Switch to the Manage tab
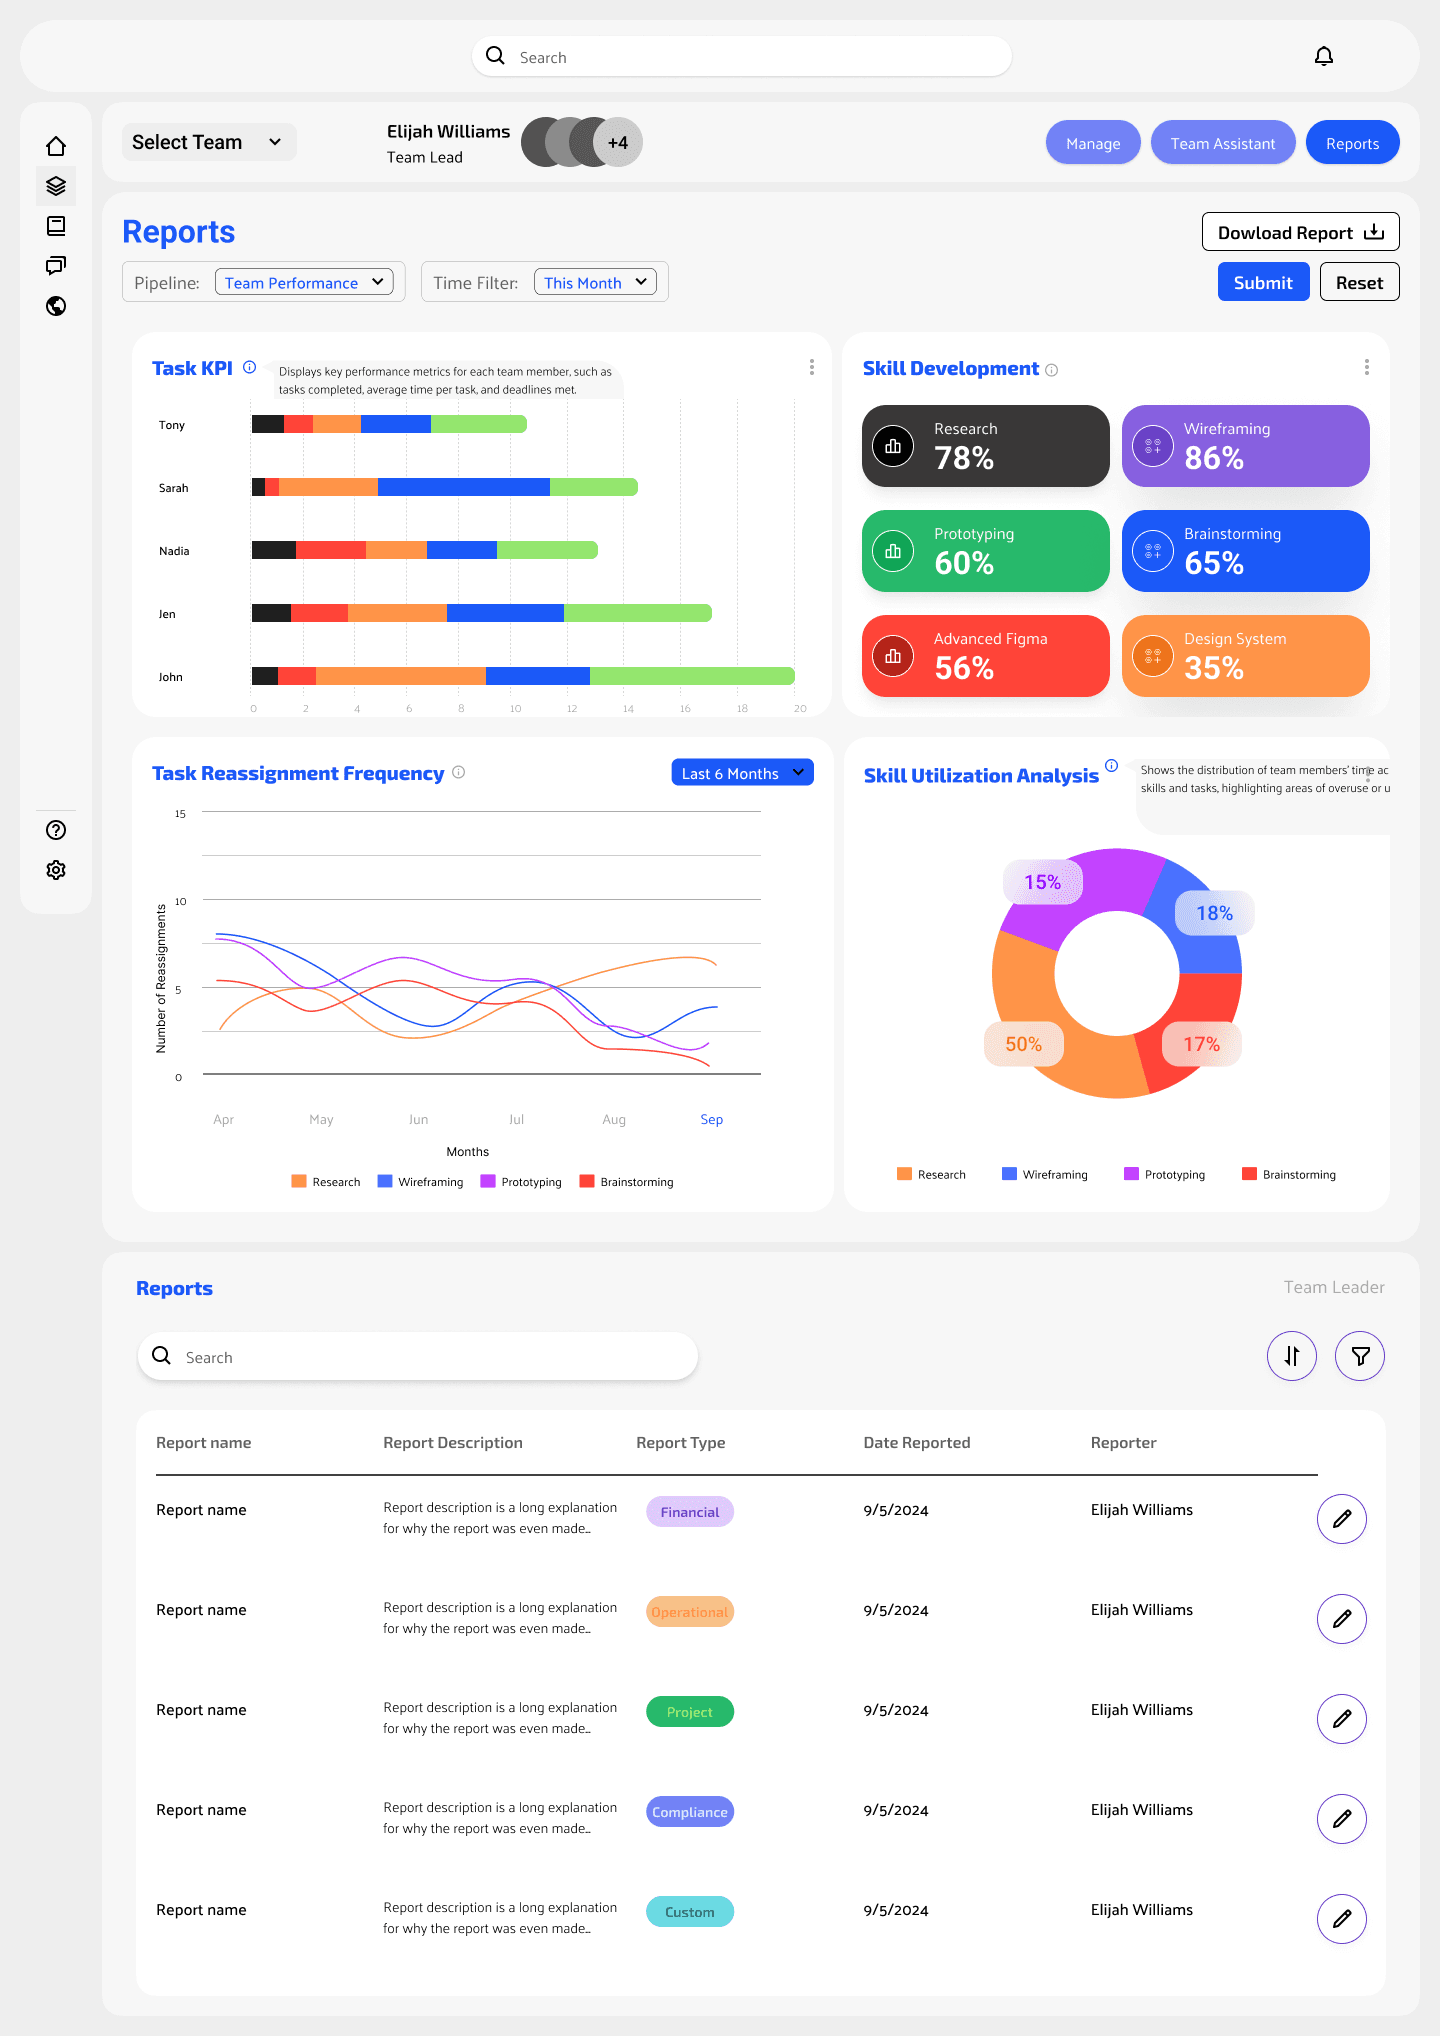 coord(1092,143)
